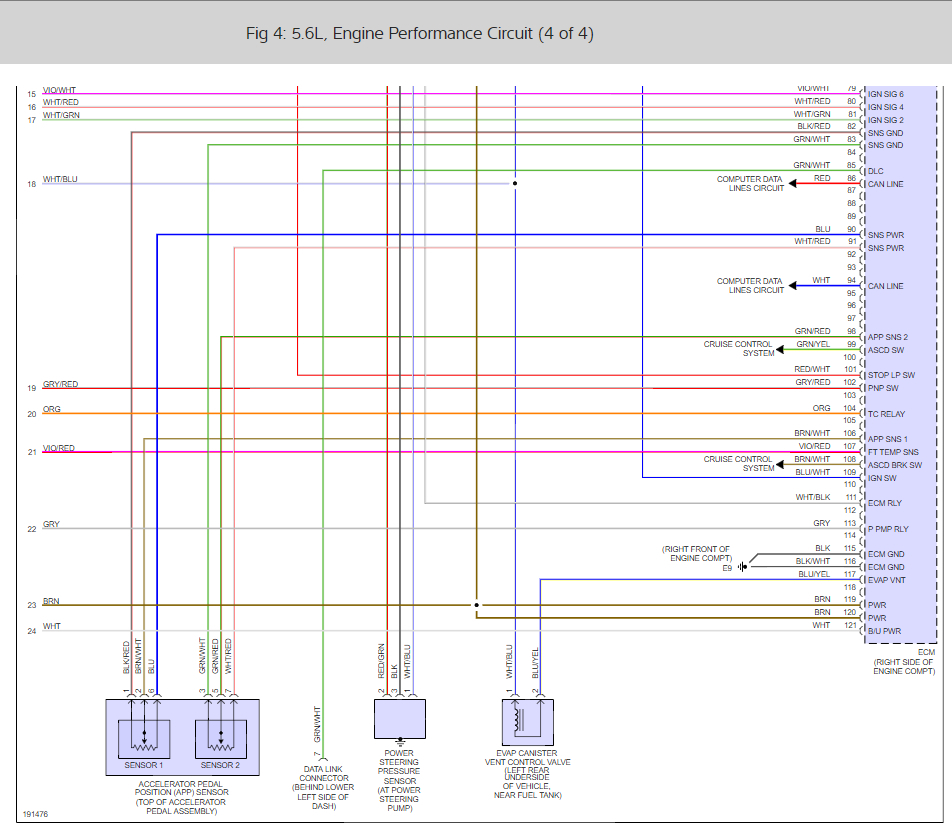Select the SENSOR 2 potentiometer symbol

point(220,739)
